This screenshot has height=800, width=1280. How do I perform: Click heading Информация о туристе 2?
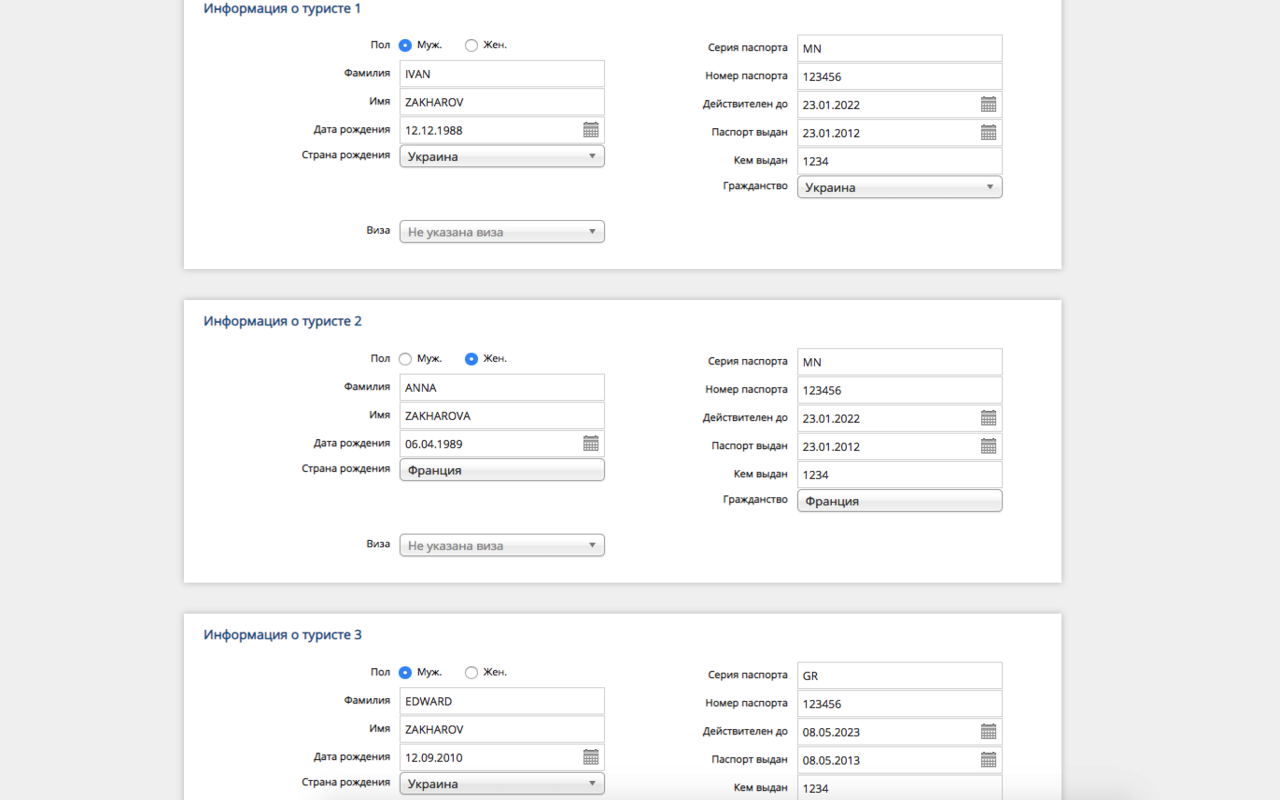[283, 321]
